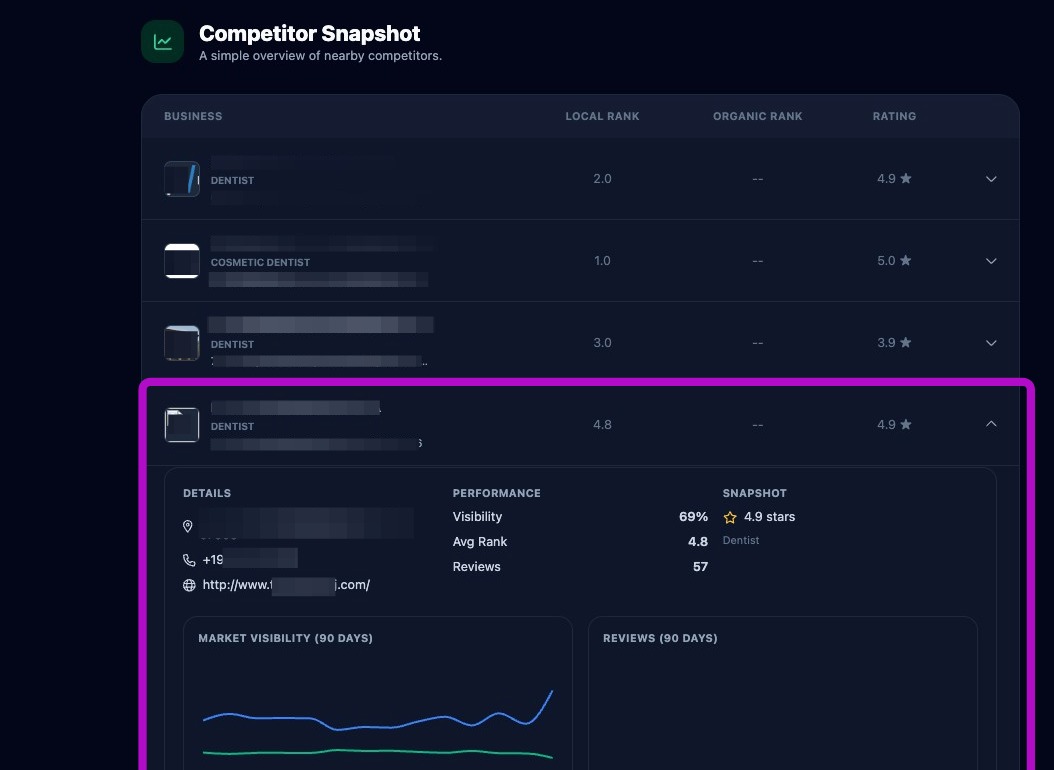
Task: Select the RATING column header
Action: pos(894,116)
